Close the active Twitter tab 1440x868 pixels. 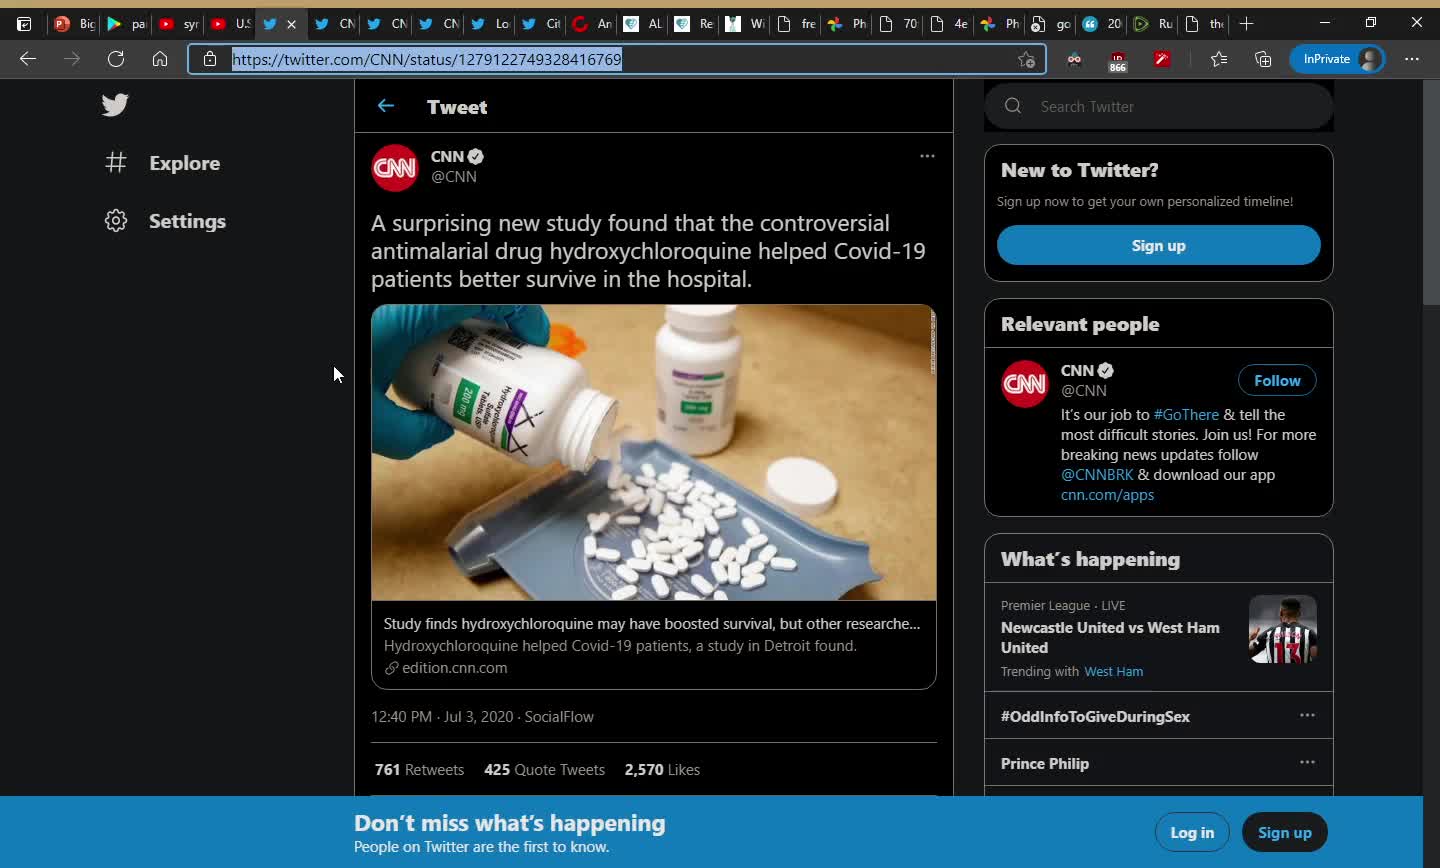click(291, 24)
